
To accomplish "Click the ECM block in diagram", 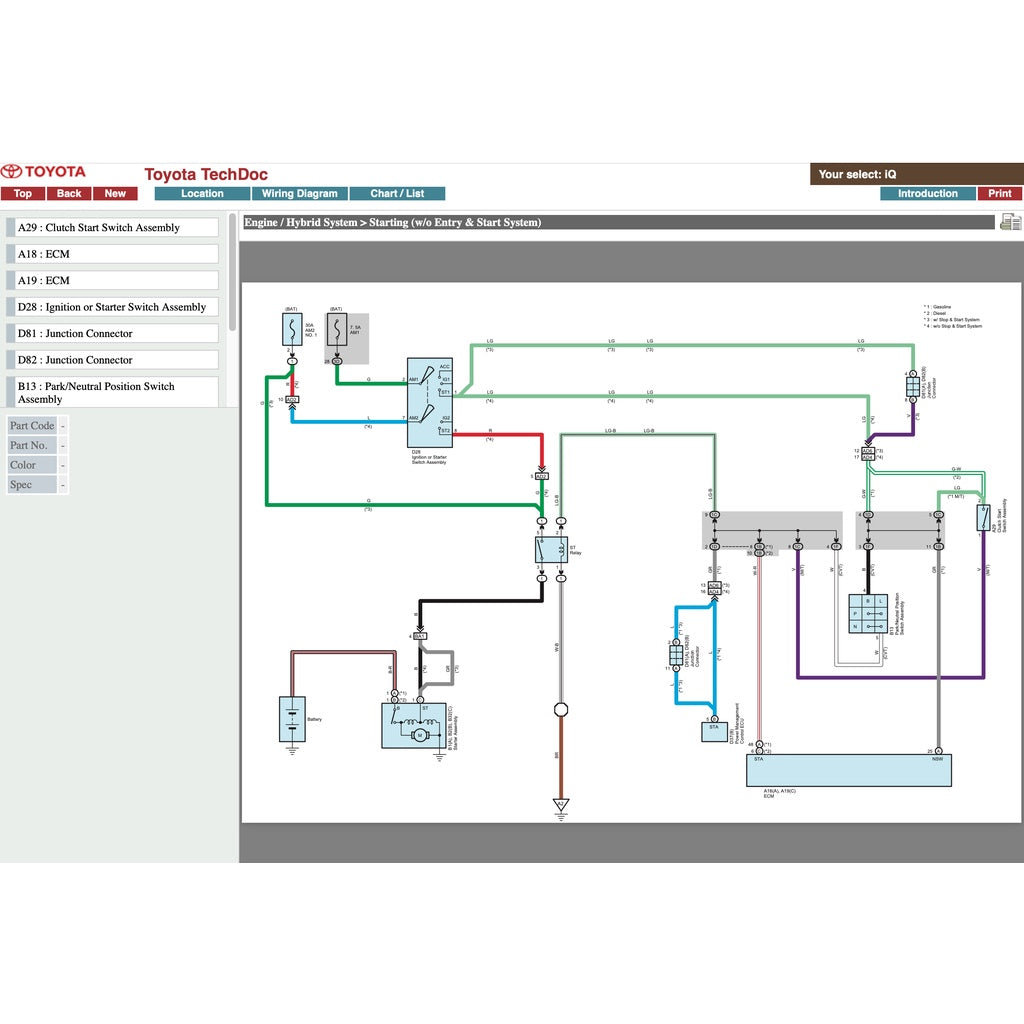I will point(849,771).
